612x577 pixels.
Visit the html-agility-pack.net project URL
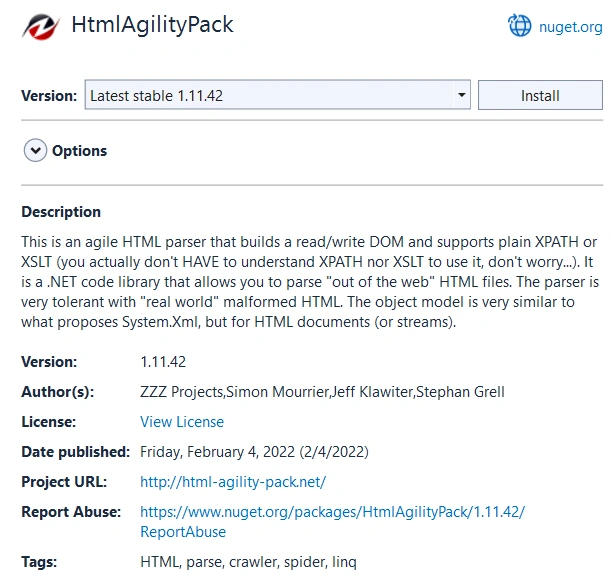click(x=233, y=482)
